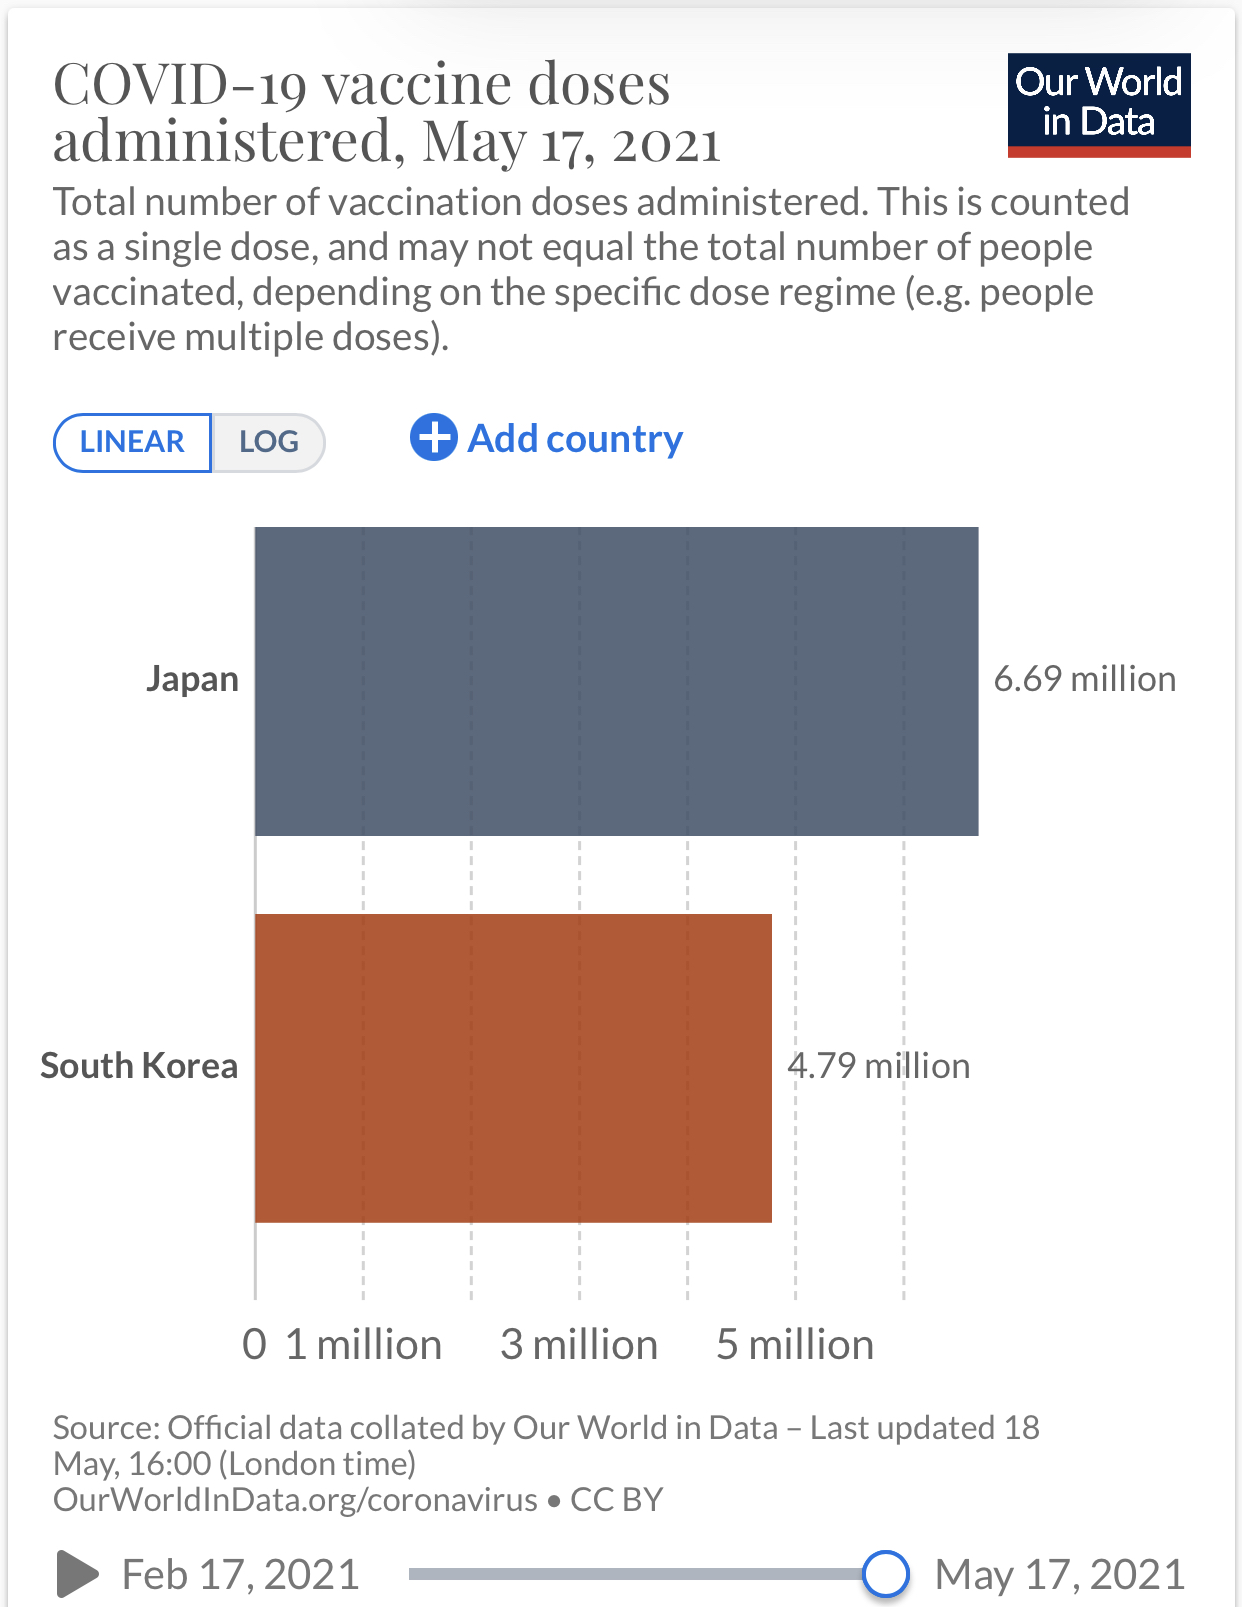Select the South Korea country label

point(139,1066)
